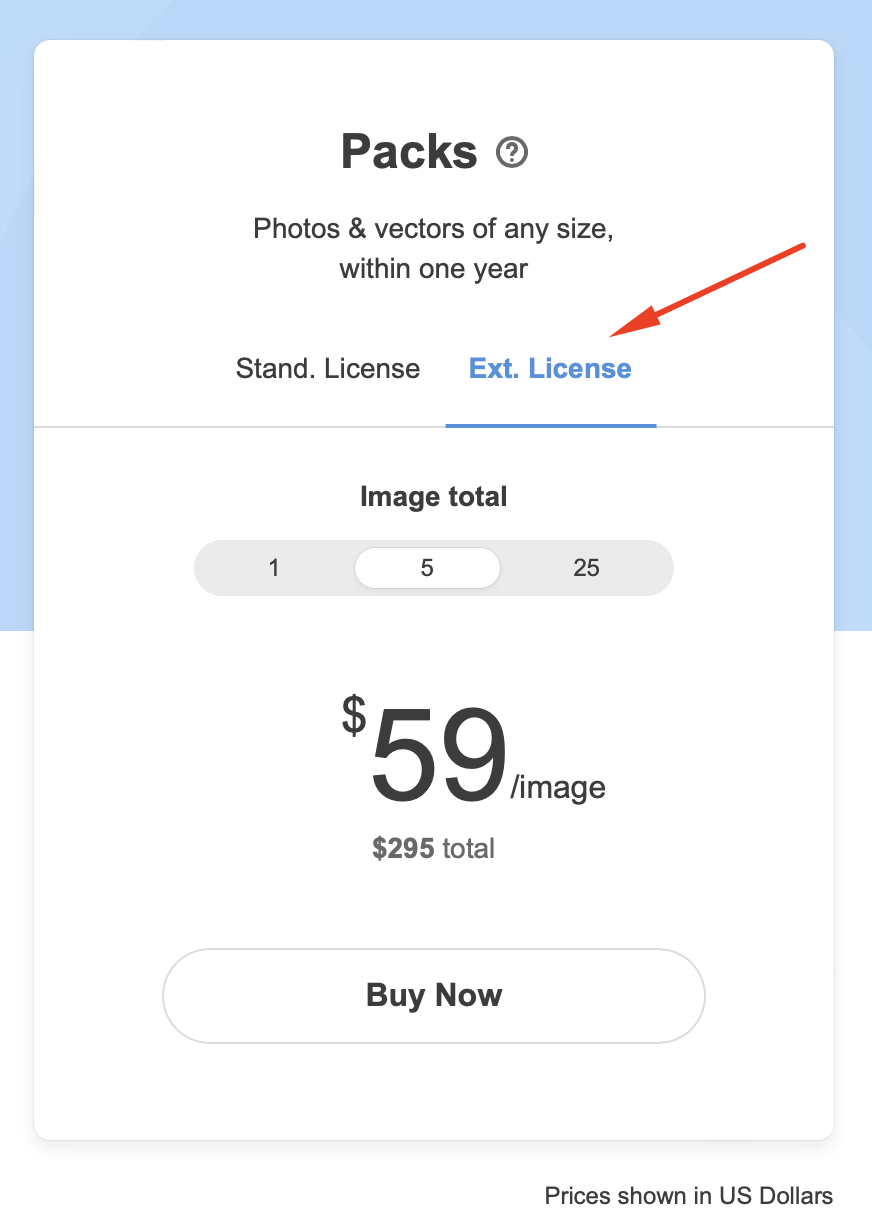The image size is (872, 1230).
Task: Click the Buy Now button
Action: 434,994
